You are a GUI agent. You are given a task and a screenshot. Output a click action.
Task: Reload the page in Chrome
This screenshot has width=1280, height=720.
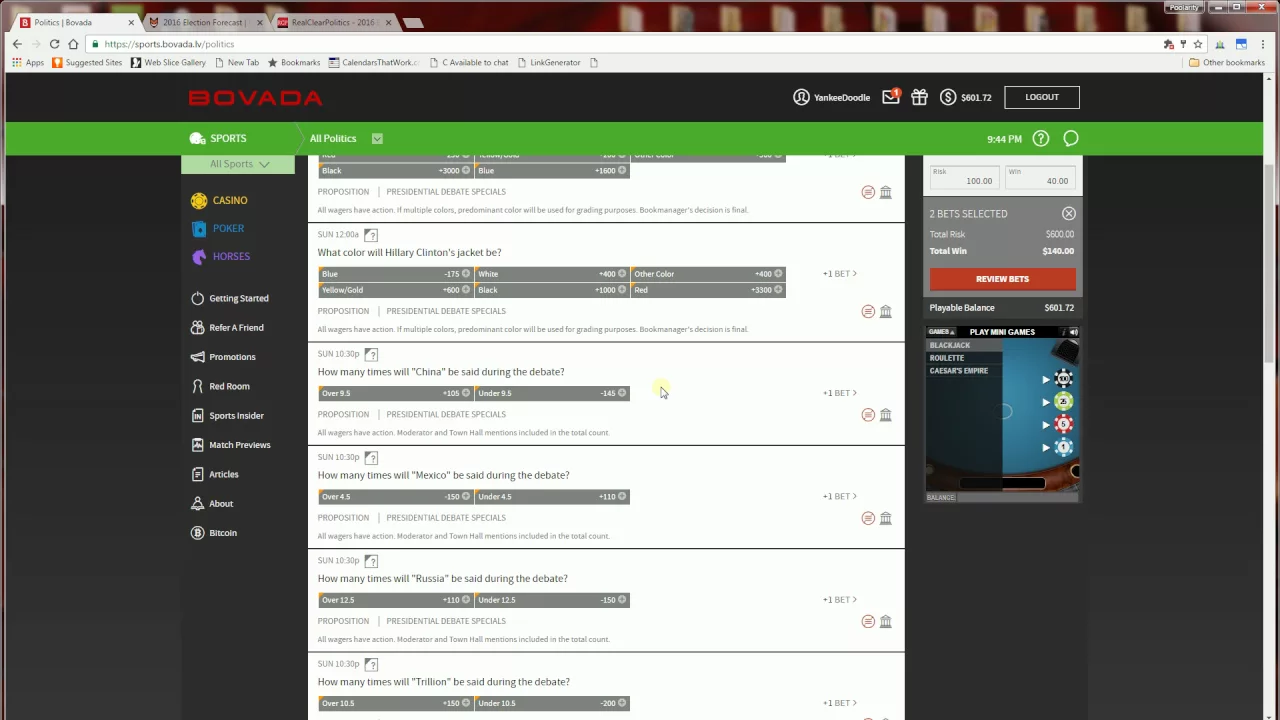(54, 44)
